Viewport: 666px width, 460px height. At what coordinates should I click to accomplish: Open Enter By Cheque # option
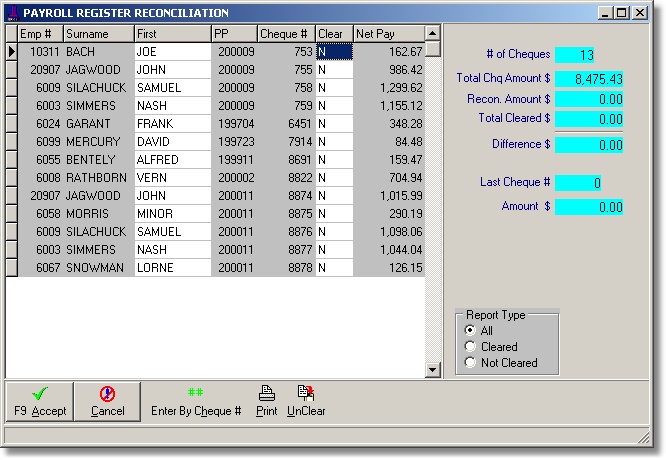coord(196,401)
